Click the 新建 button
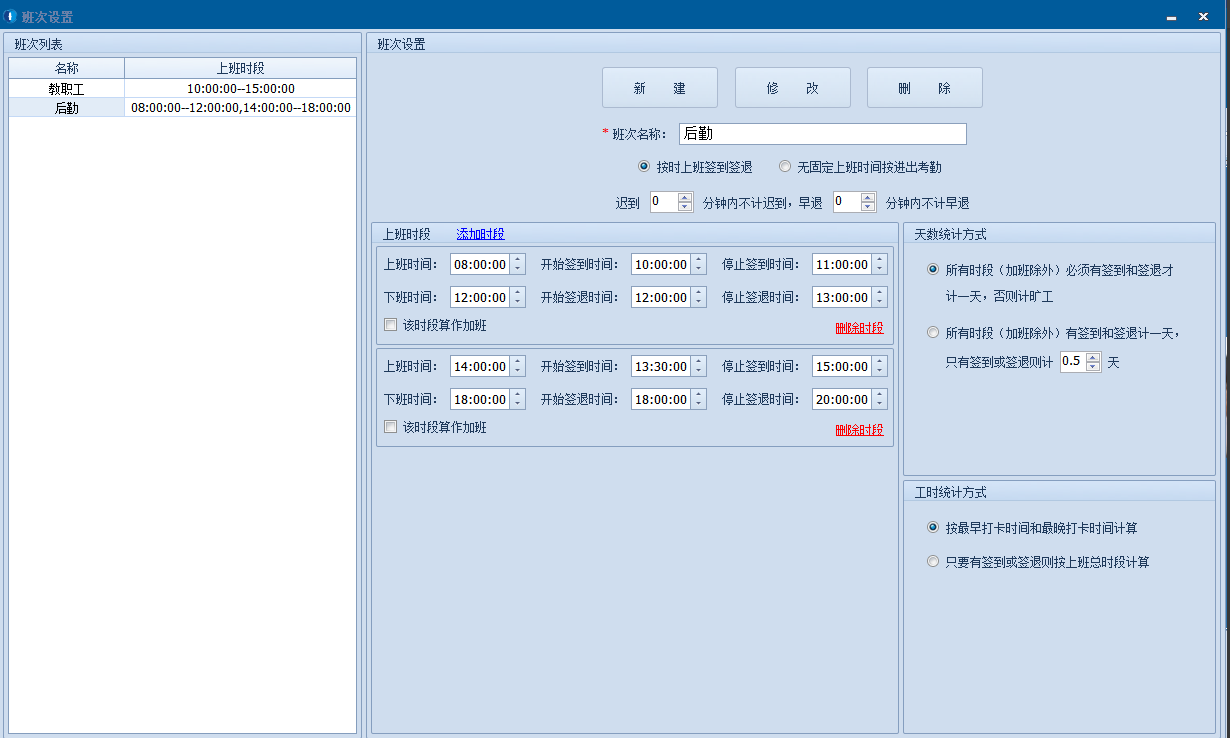 tap(659, 88)
